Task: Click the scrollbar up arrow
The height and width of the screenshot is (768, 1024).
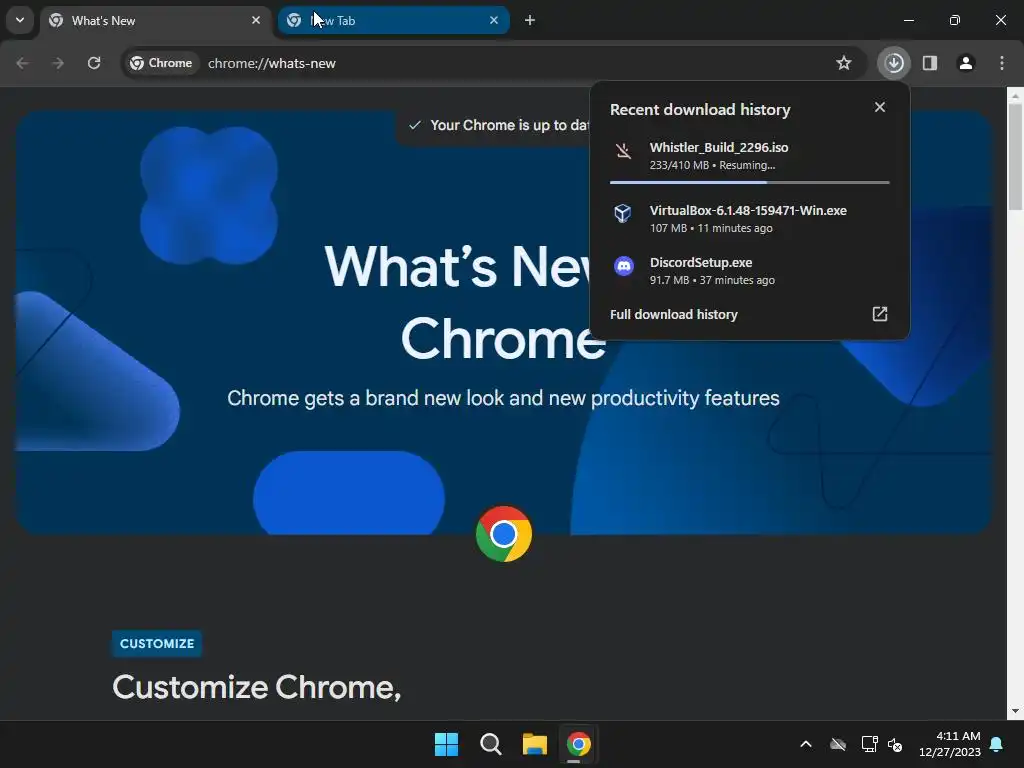Action: pyautogui.click(x=1015, y=95)
